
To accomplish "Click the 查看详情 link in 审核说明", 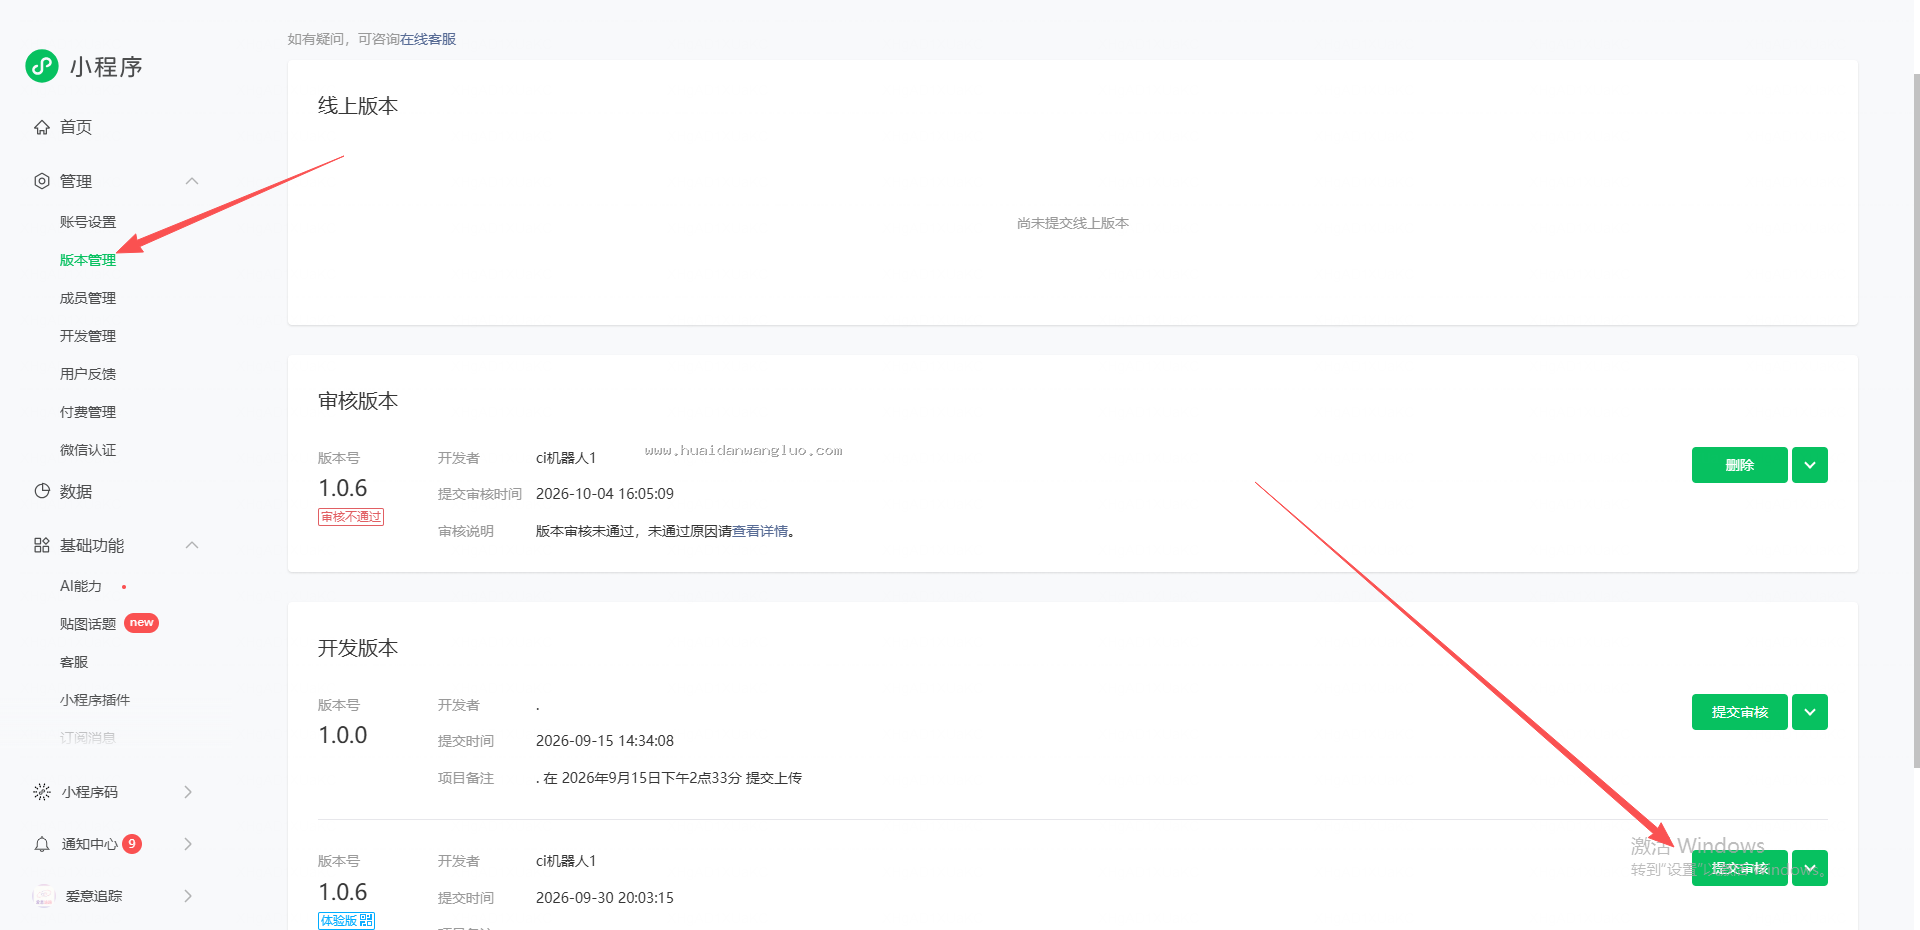I will [760, 531].
